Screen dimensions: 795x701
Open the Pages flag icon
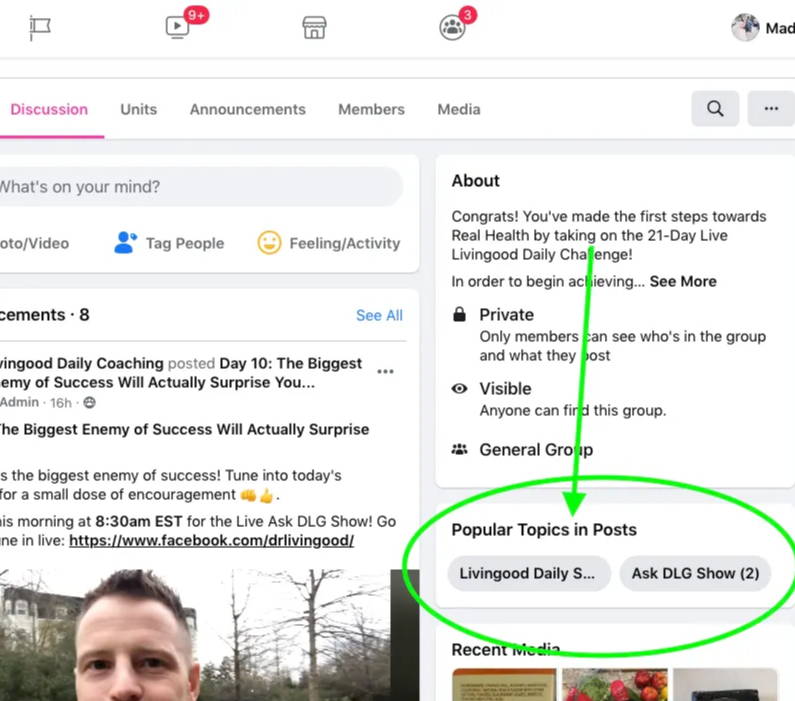40,27
